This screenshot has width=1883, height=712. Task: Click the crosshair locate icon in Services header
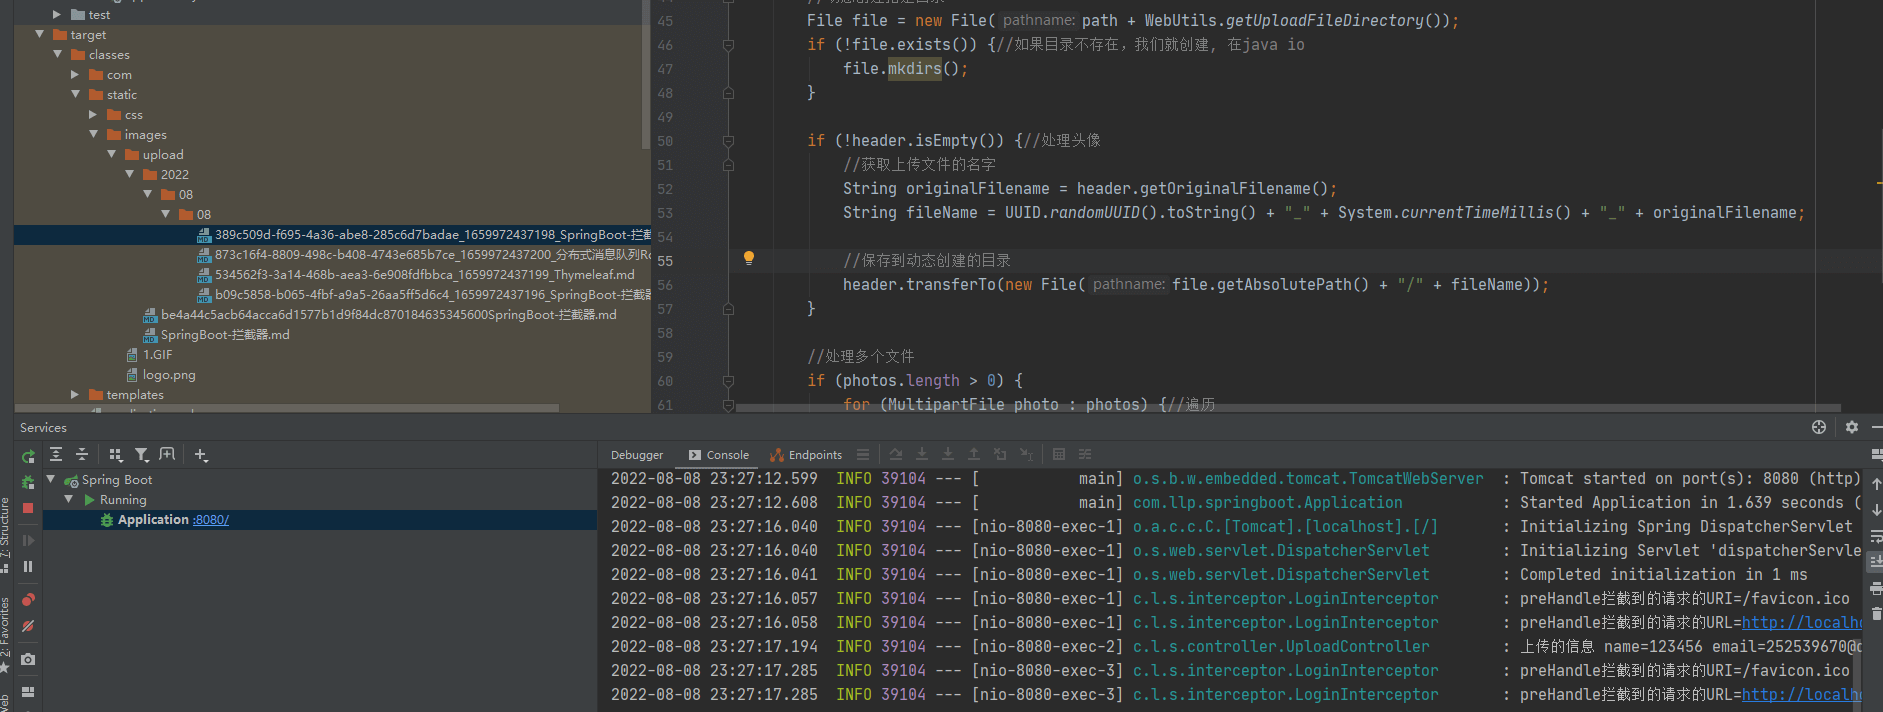(x=1819, y=427)
